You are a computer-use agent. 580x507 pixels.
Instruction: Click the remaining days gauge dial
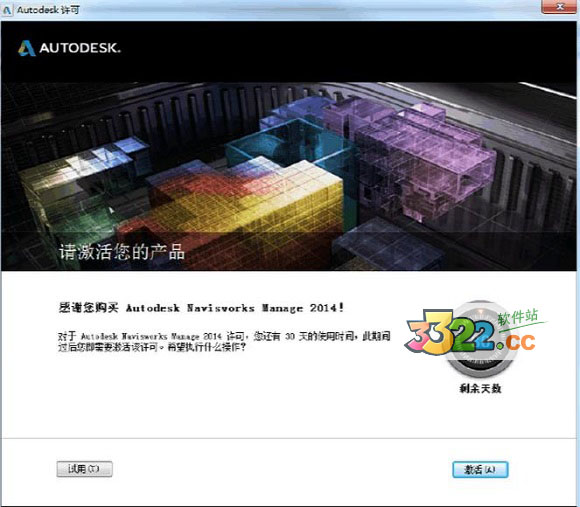pyautogui.click(x=480, y=338)
